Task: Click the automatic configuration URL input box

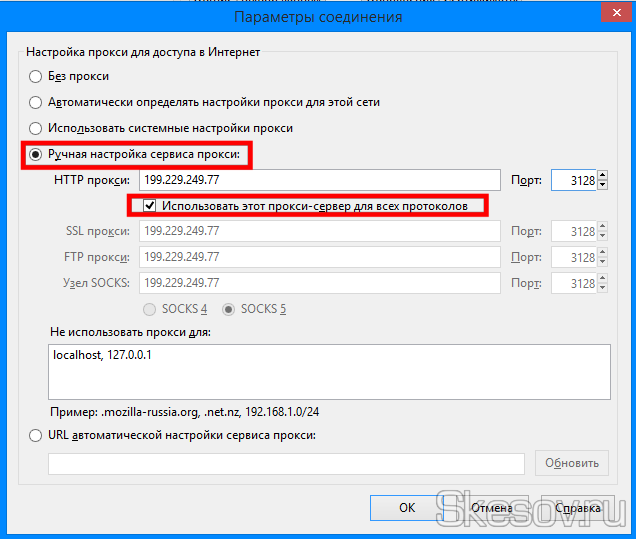Action: pos(286,463)
